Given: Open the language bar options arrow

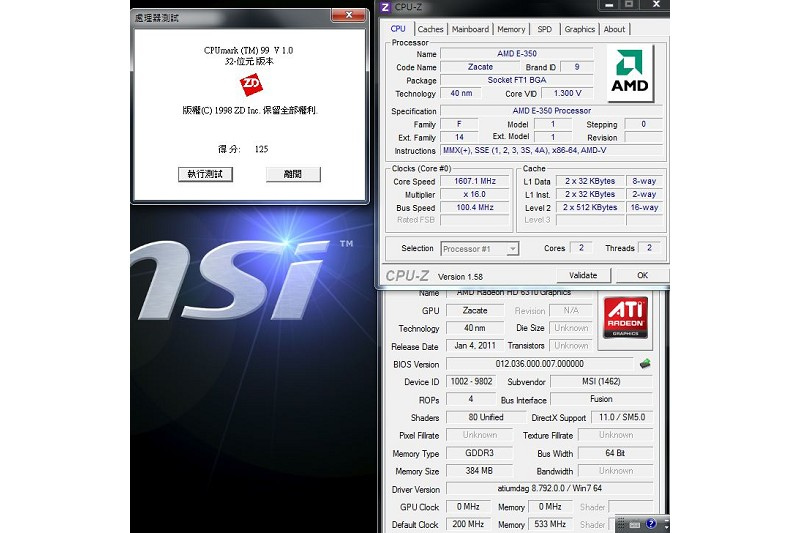Looking at the screenshot, I should [666, 528].
